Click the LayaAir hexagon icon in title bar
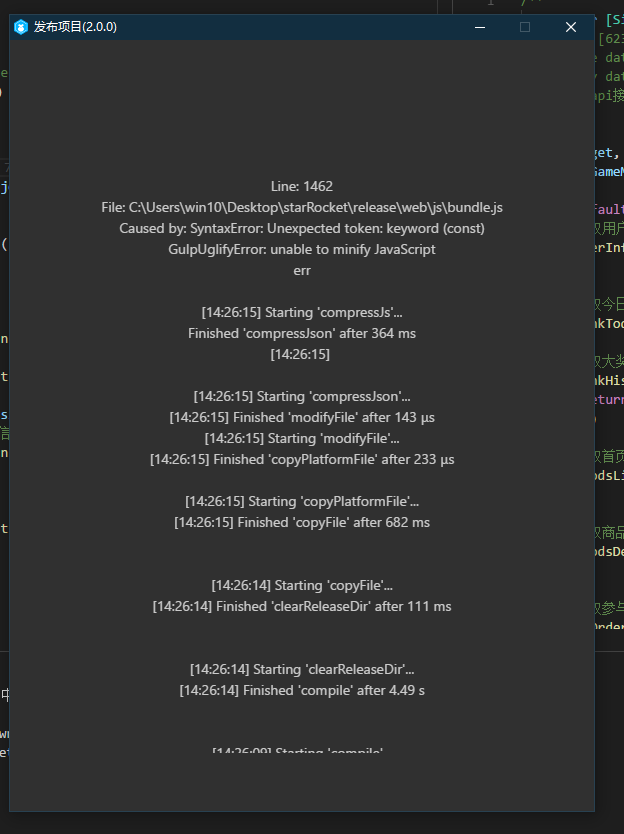The height and width of the screenshot is (834, 624). [x=21, y=27]
